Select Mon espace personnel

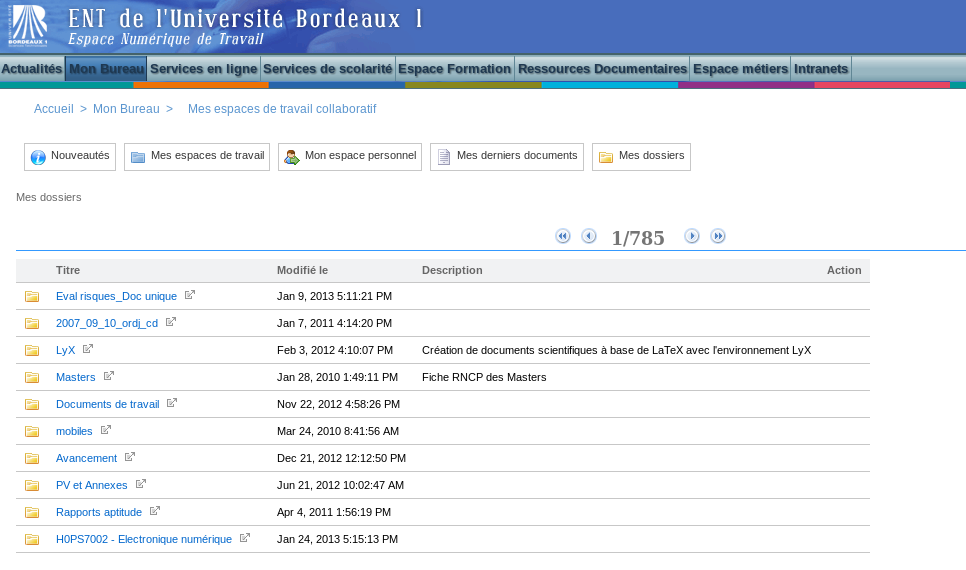(x=350, y=157)
